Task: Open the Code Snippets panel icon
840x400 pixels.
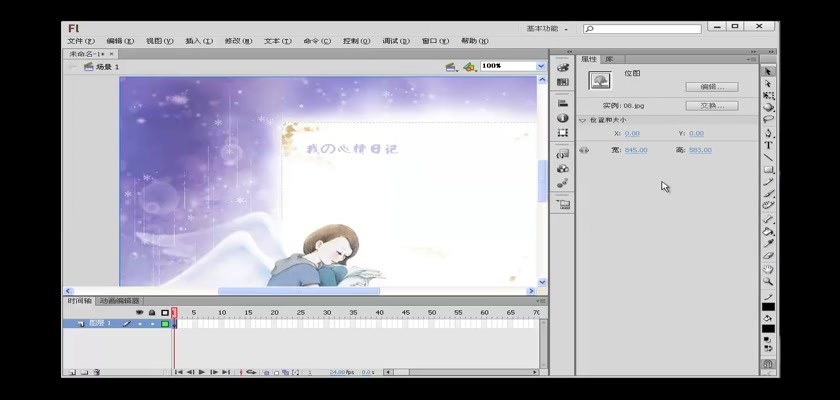Action: point(562,154)
